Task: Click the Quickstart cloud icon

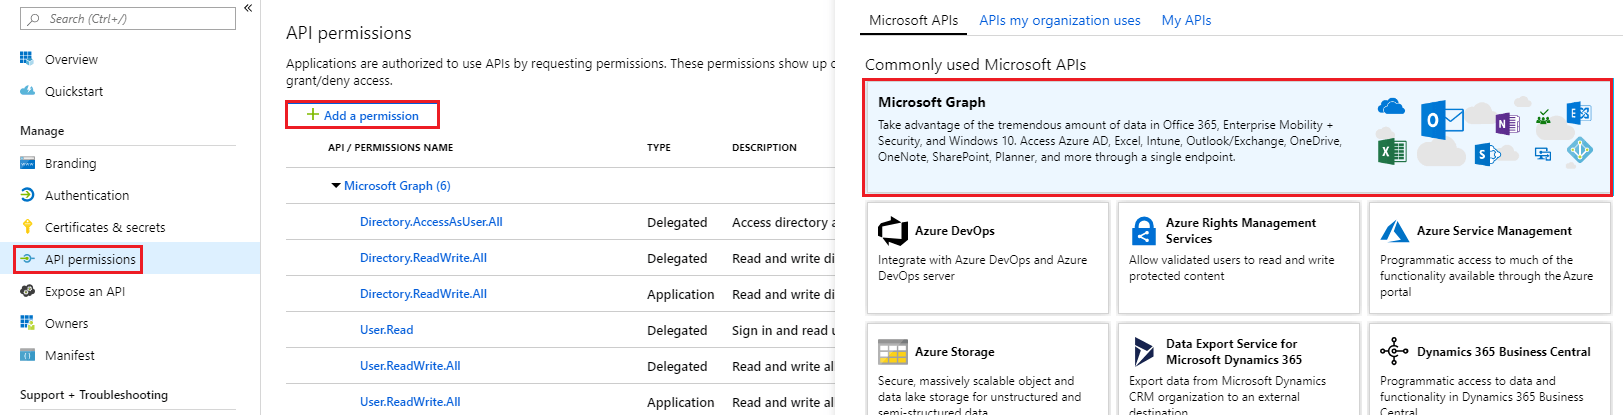Action: pos(27,91)
